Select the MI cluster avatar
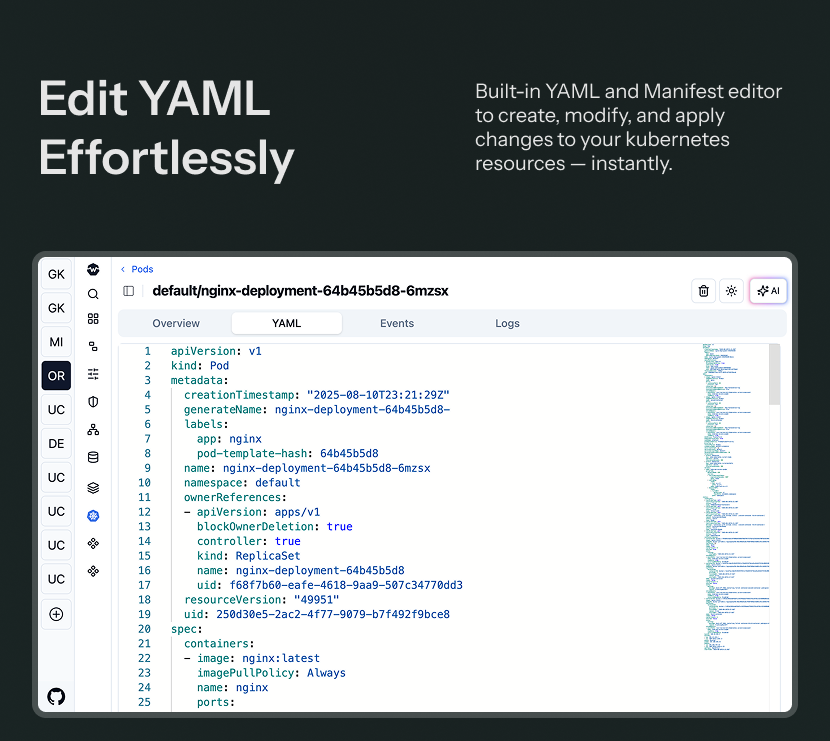Screen dimensions: 830x741 tap(56, 342)
